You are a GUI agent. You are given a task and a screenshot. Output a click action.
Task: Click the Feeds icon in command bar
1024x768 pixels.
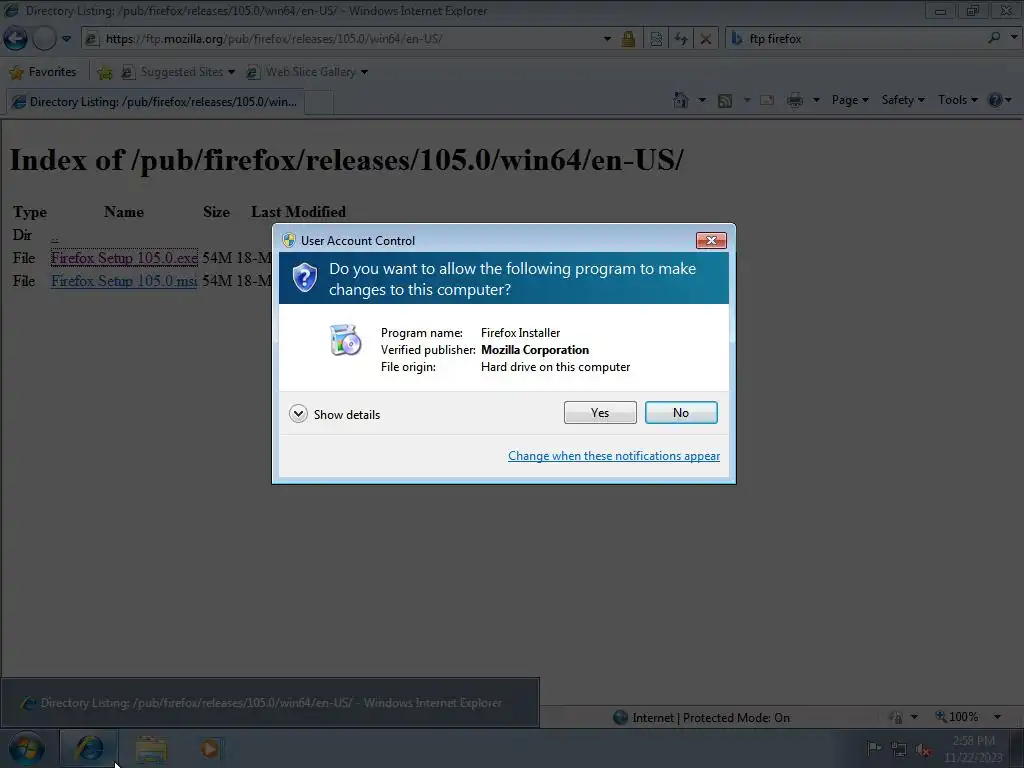pos(725,101)
